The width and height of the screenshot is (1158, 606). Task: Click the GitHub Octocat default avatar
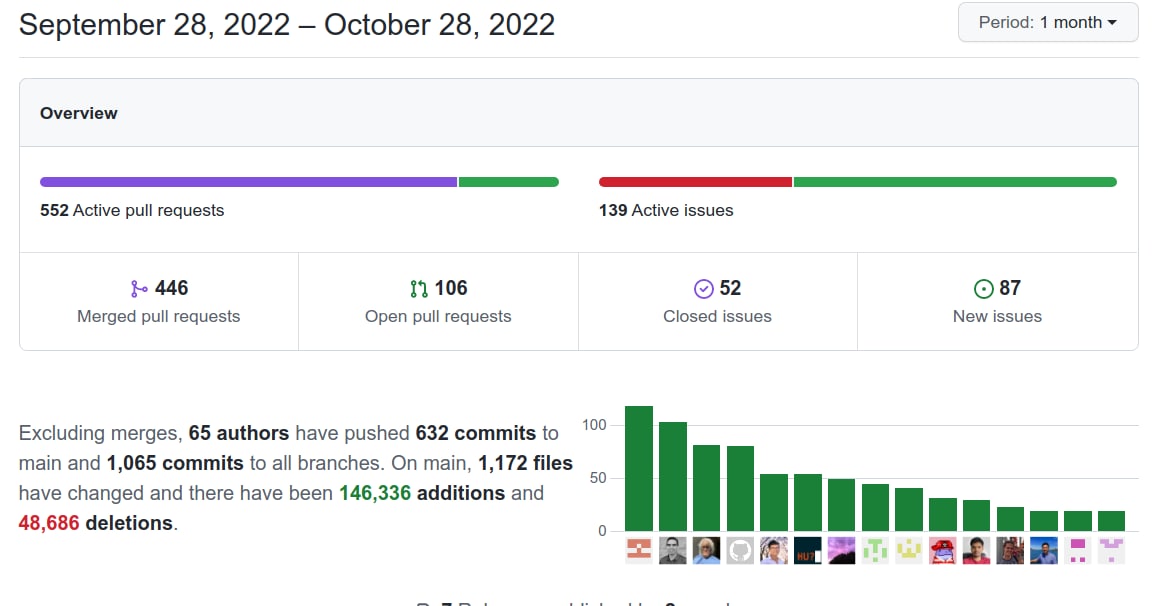740,551
